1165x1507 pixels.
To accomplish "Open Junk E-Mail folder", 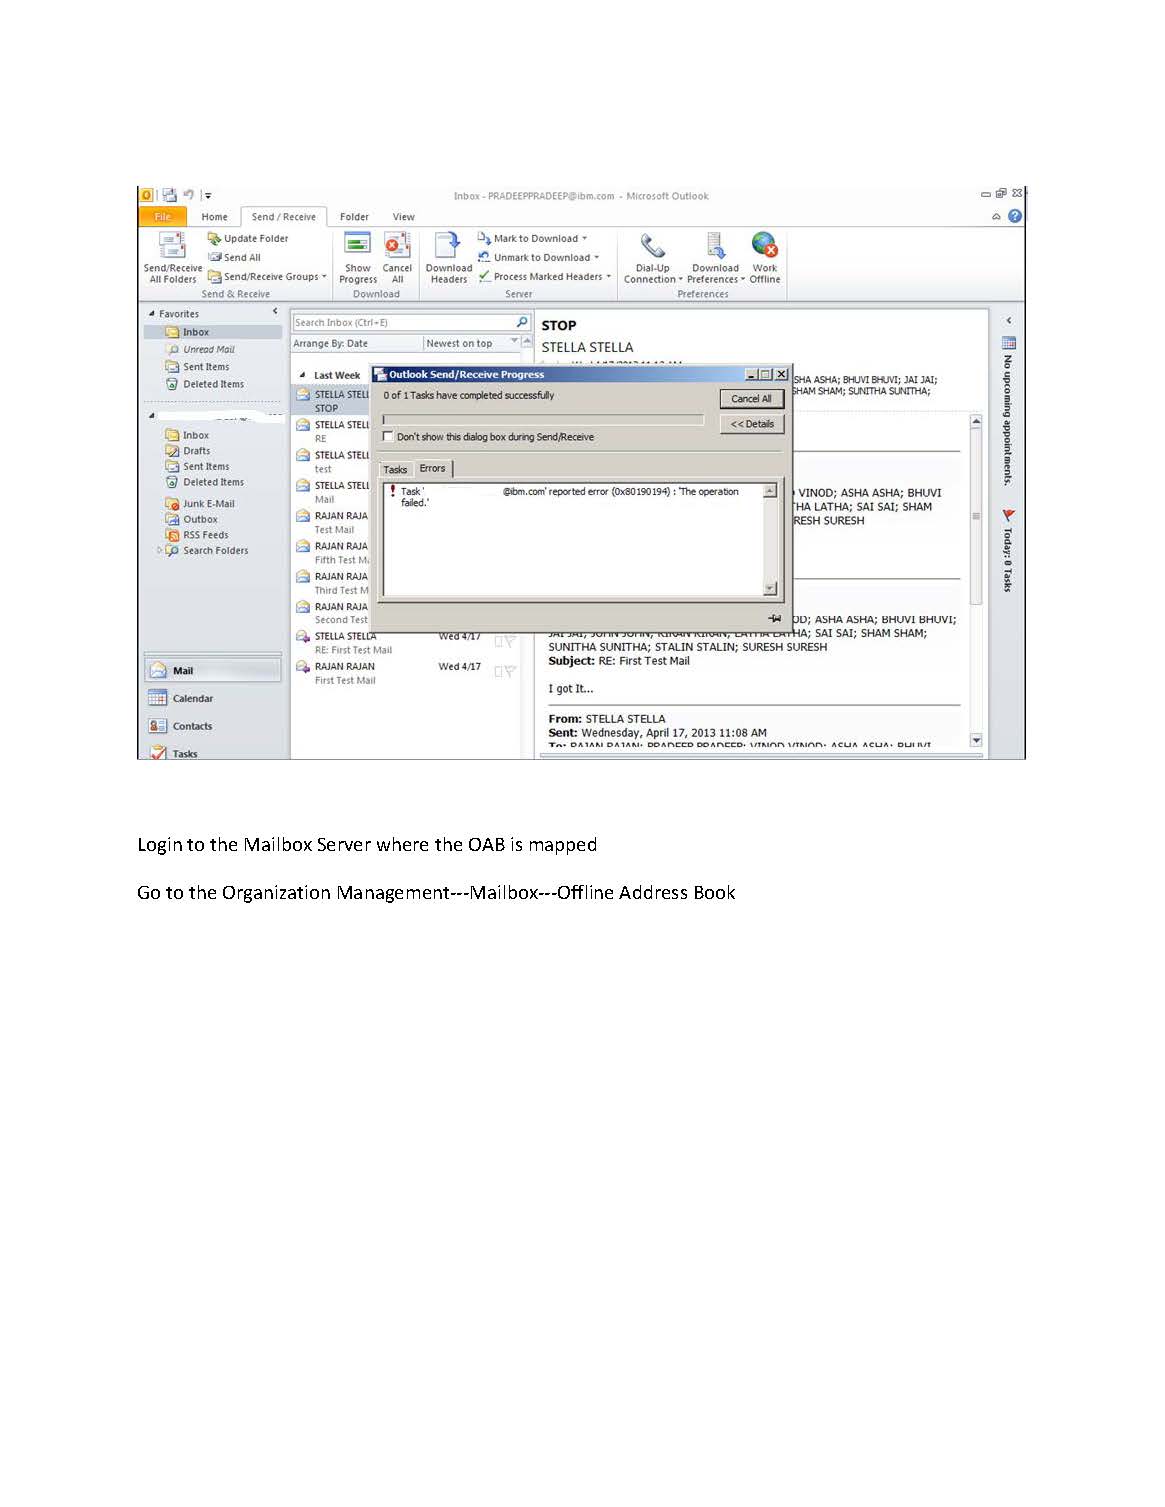I will coord(200,504).
